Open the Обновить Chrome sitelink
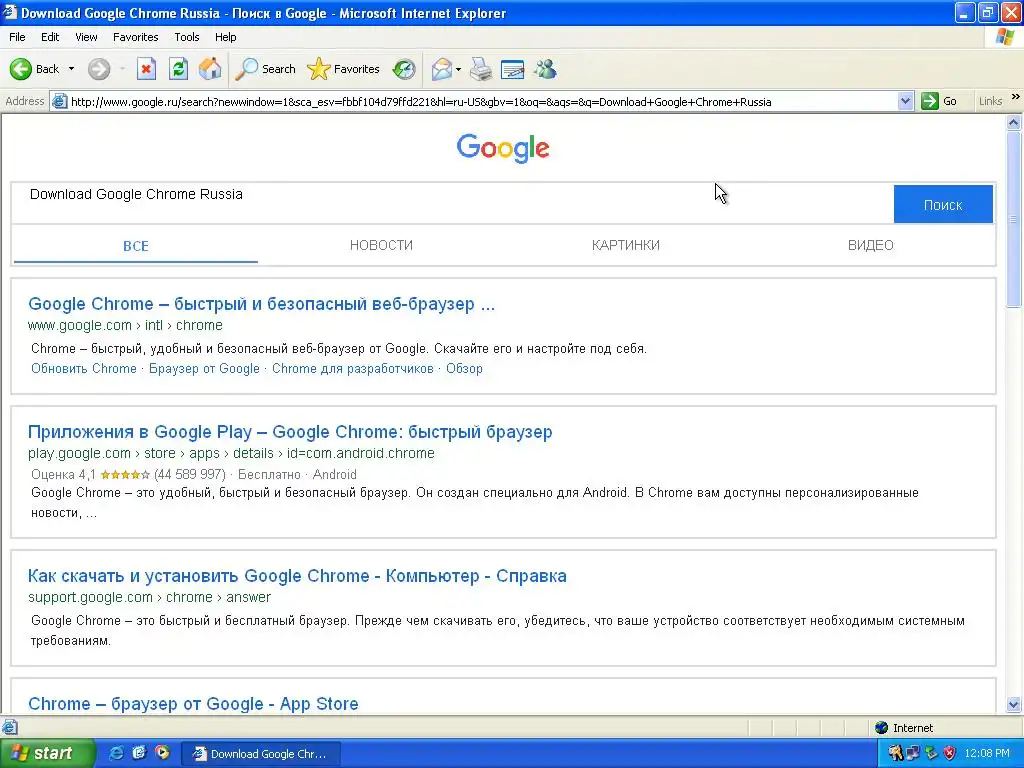 [x=84, y=368]
